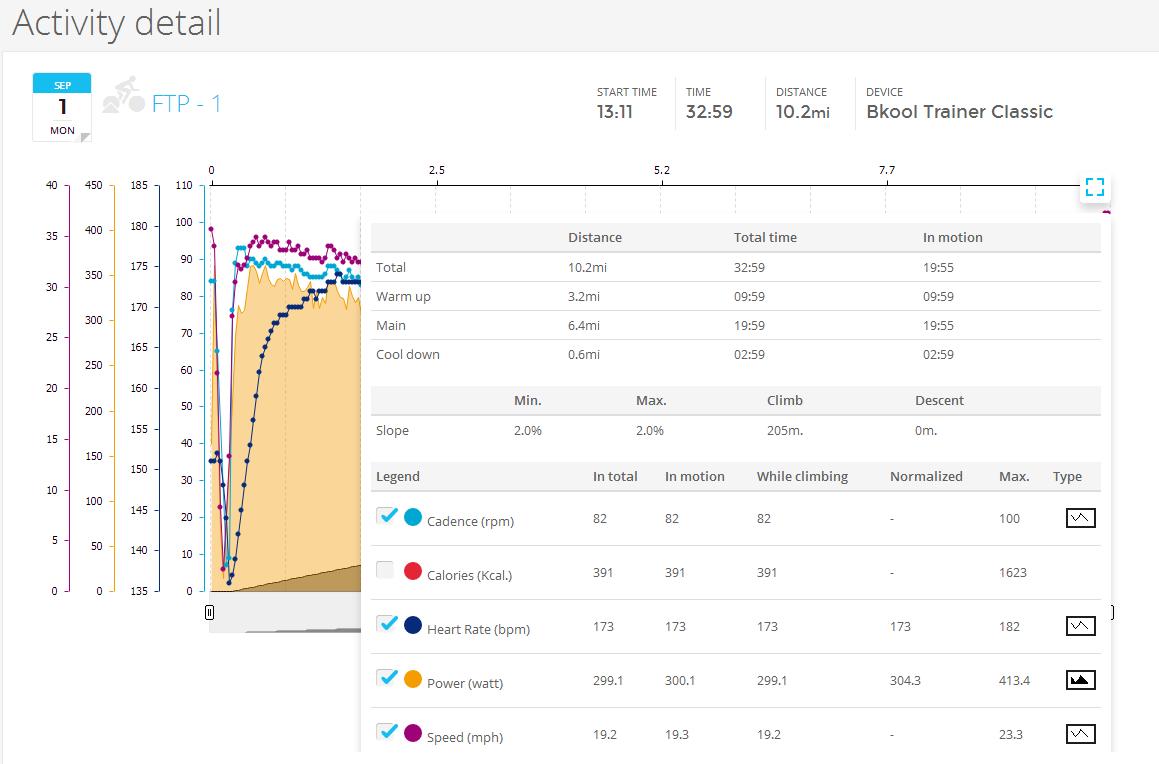Click the Main row label

[x=390, y=325]
